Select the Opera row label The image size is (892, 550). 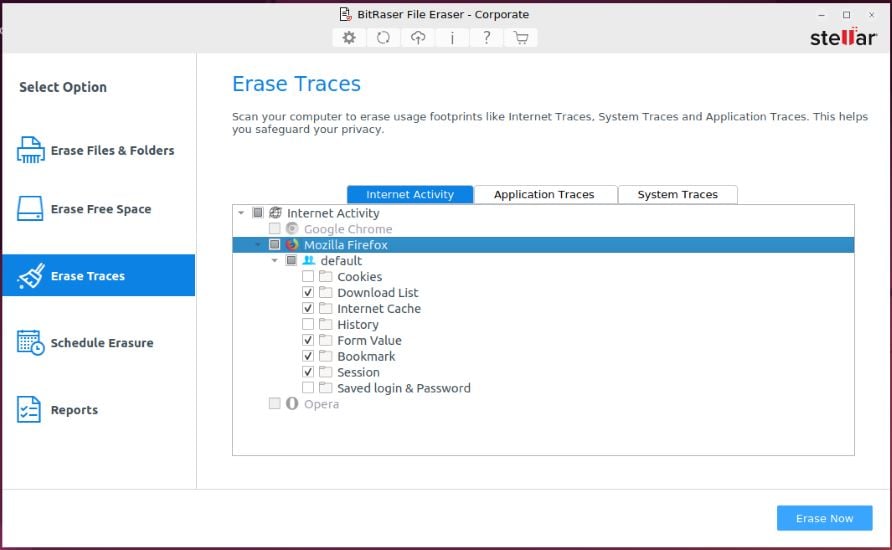[x=321, y=404]
